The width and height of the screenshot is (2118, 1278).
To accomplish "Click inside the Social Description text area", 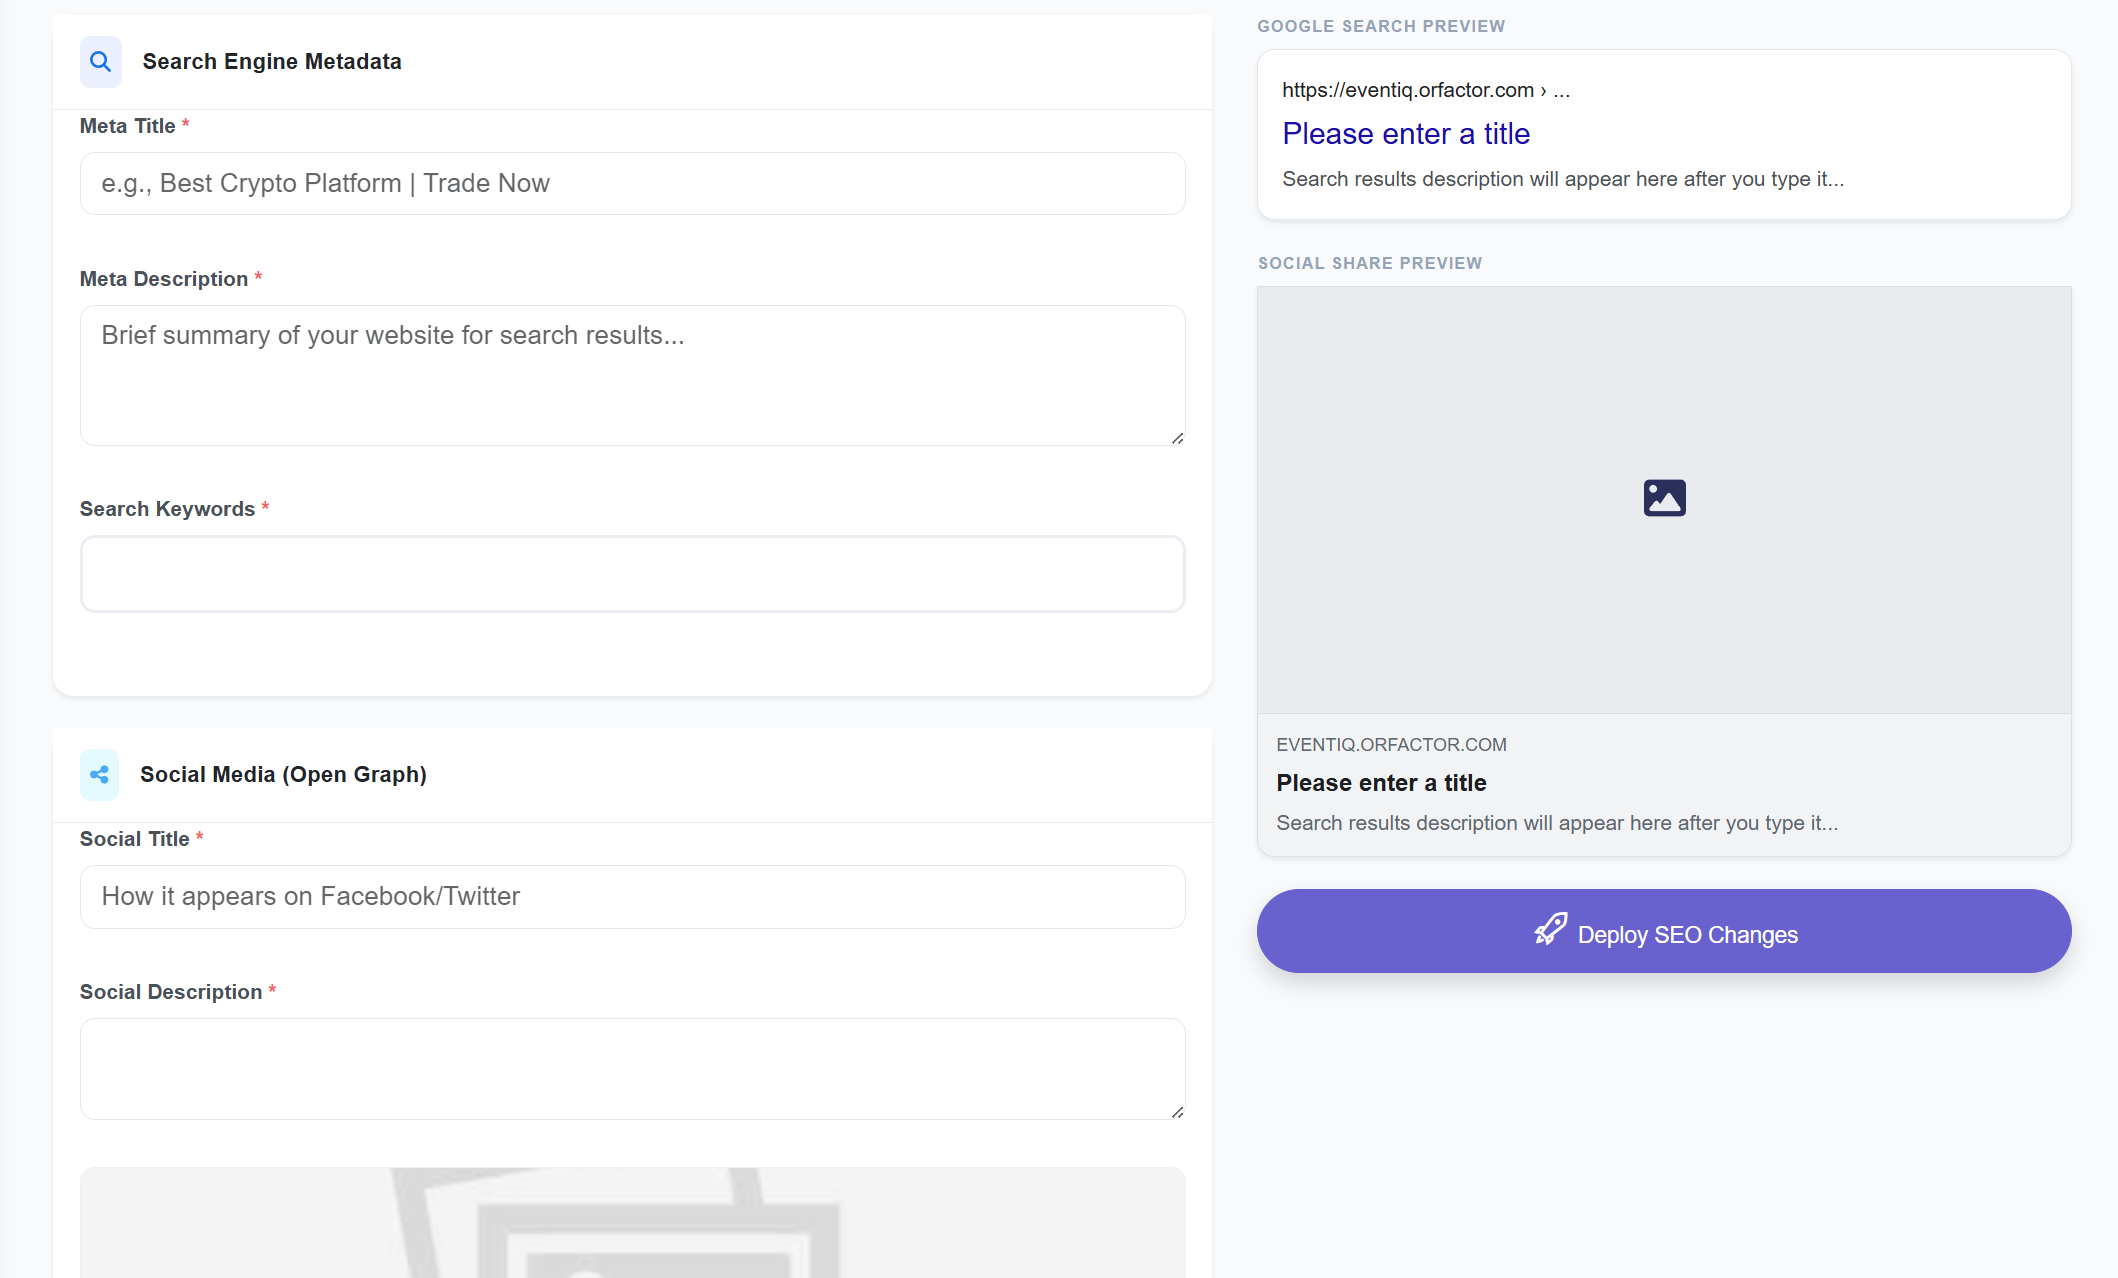I will pos(632,1068).
